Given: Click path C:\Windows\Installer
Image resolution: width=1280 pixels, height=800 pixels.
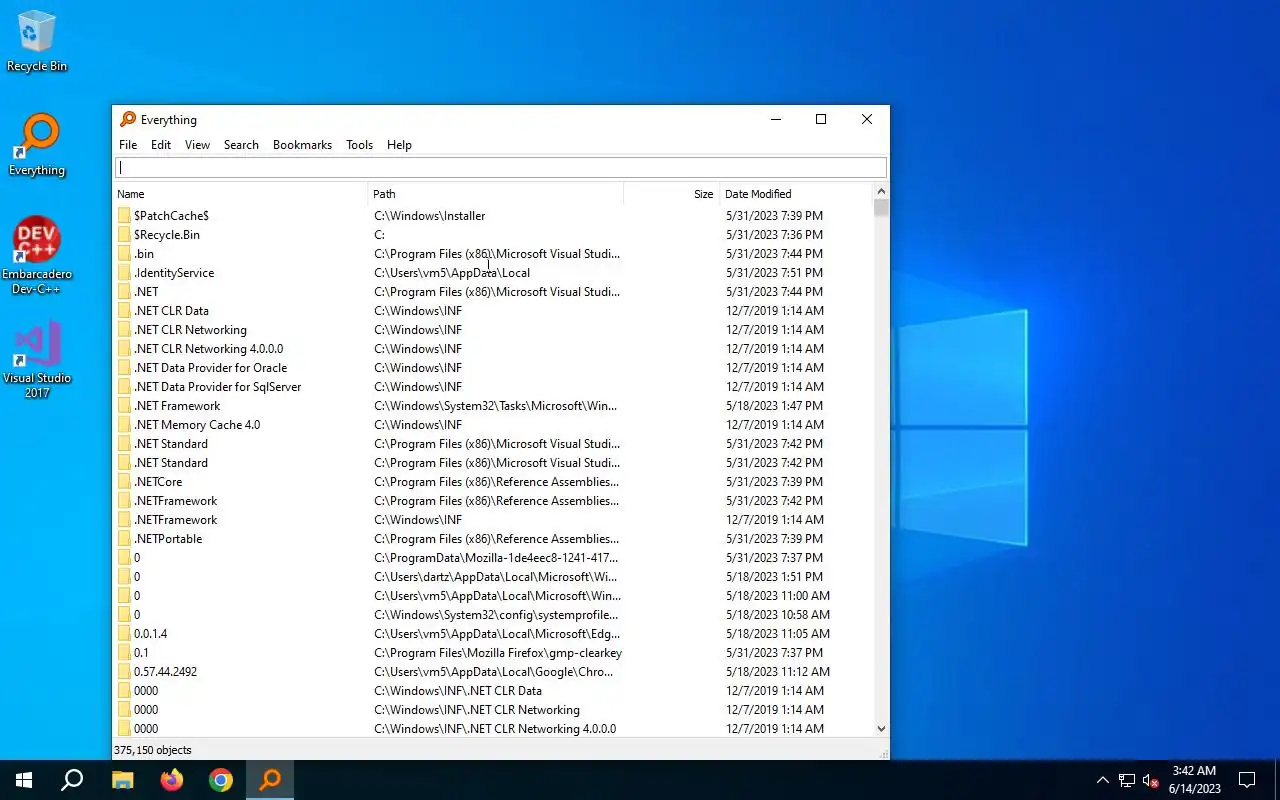Looking at the screenshot, I should coord(430,216).
